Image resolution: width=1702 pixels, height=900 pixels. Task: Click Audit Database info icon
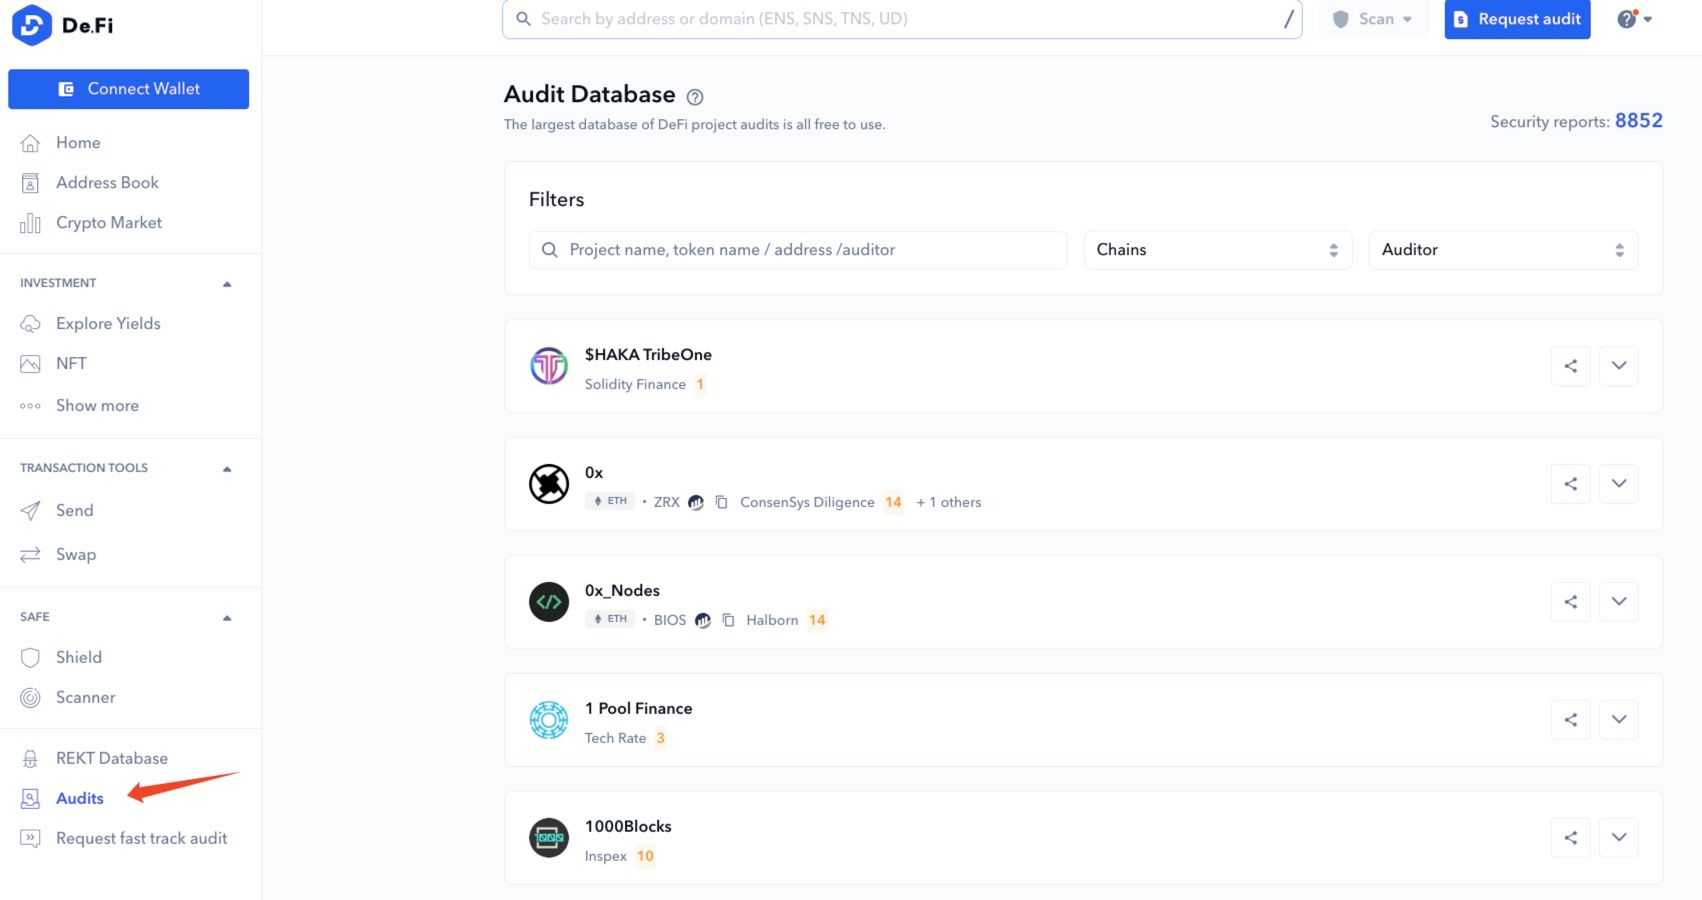pyautogui.click(x=695, y=97)
